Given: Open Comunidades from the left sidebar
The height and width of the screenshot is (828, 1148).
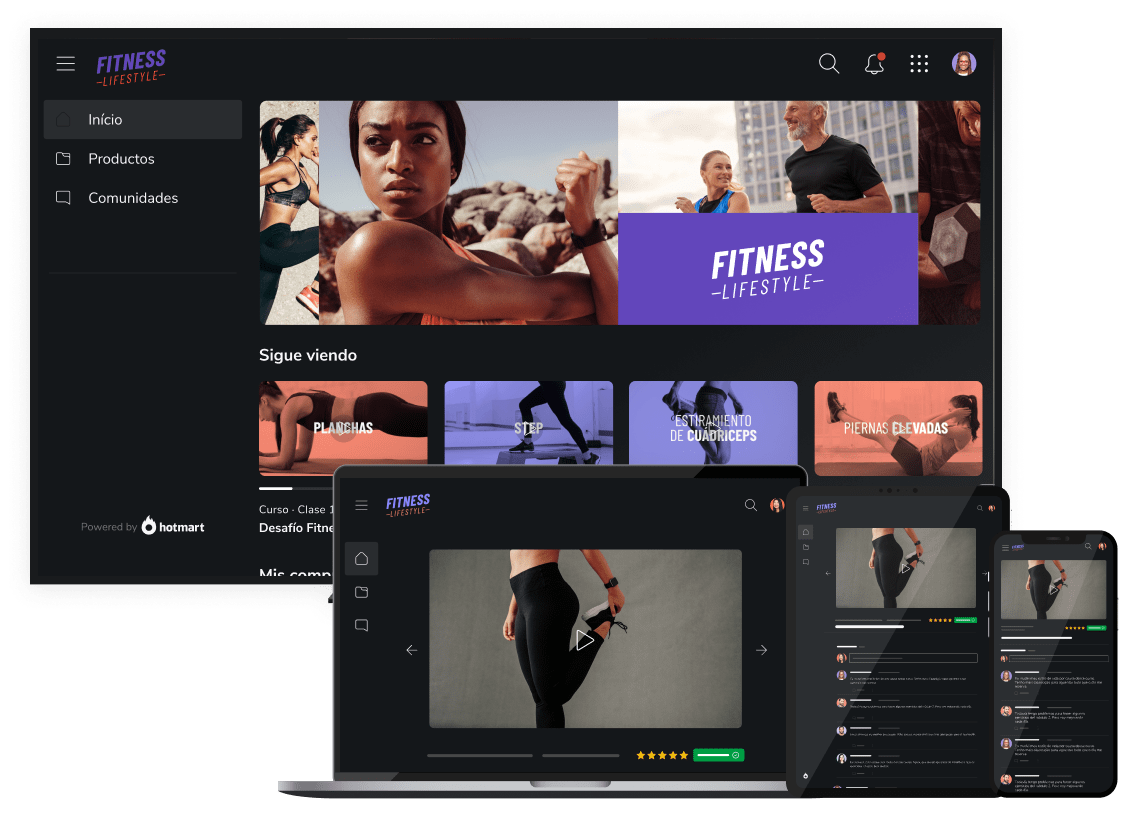Looking at the screenshot, I should 133,198.
